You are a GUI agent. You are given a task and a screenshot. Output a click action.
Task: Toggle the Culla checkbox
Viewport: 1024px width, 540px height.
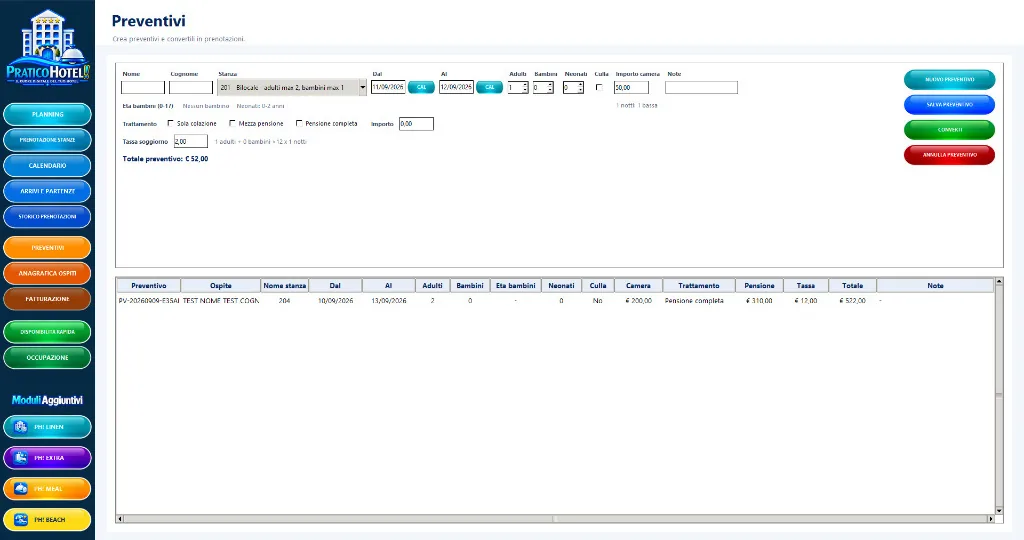[599, 87]
